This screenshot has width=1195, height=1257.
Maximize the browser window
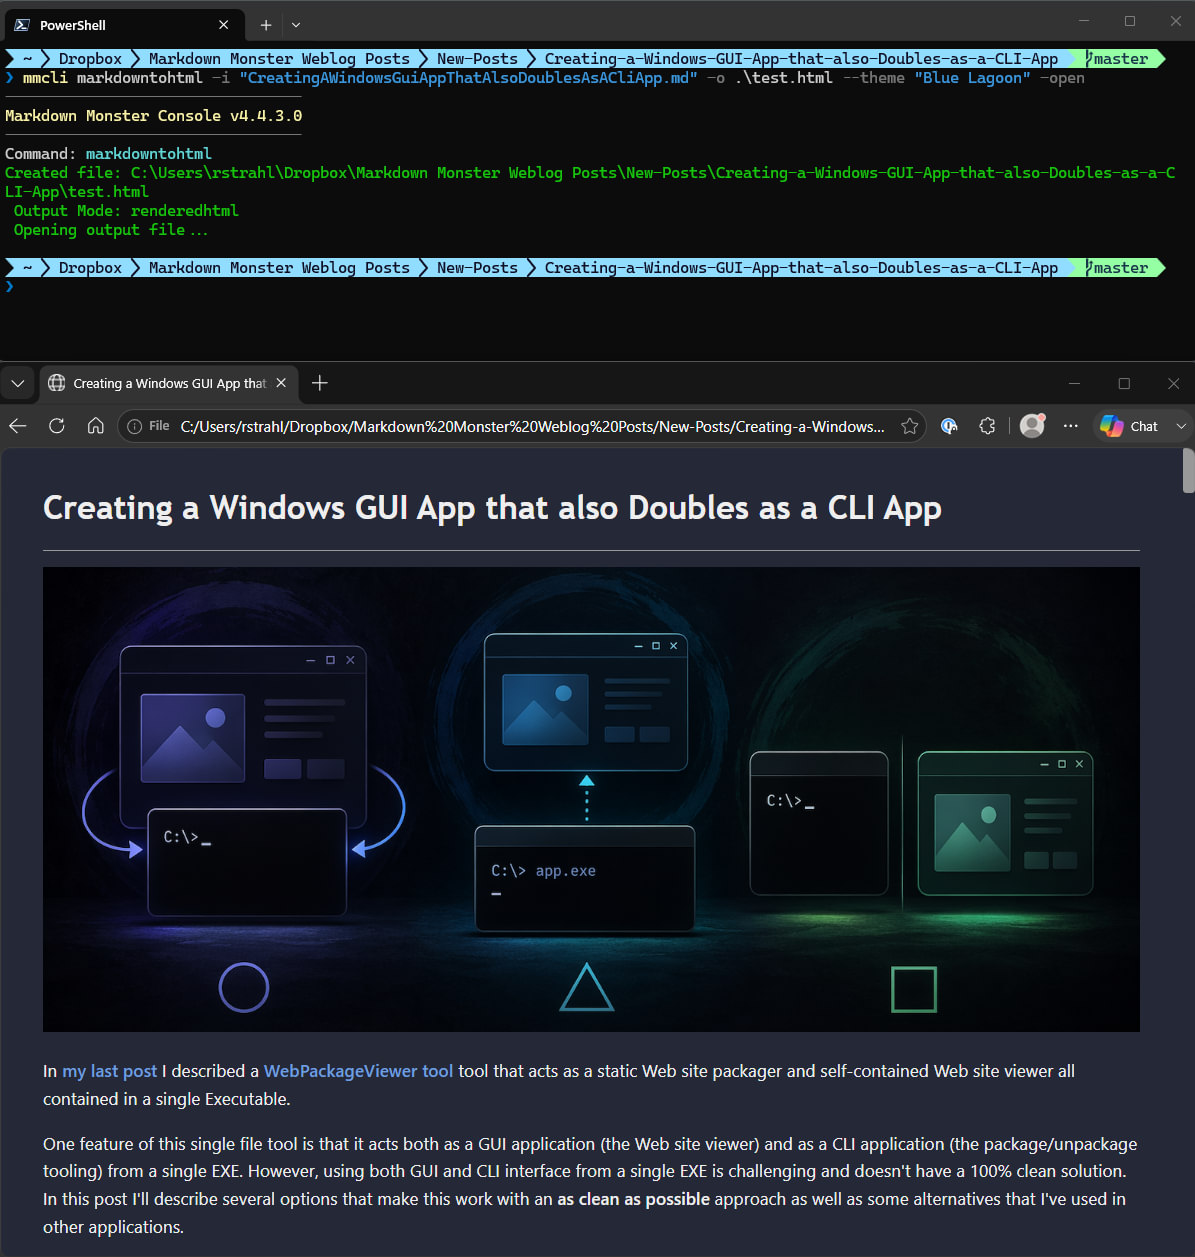point(1124,383)
